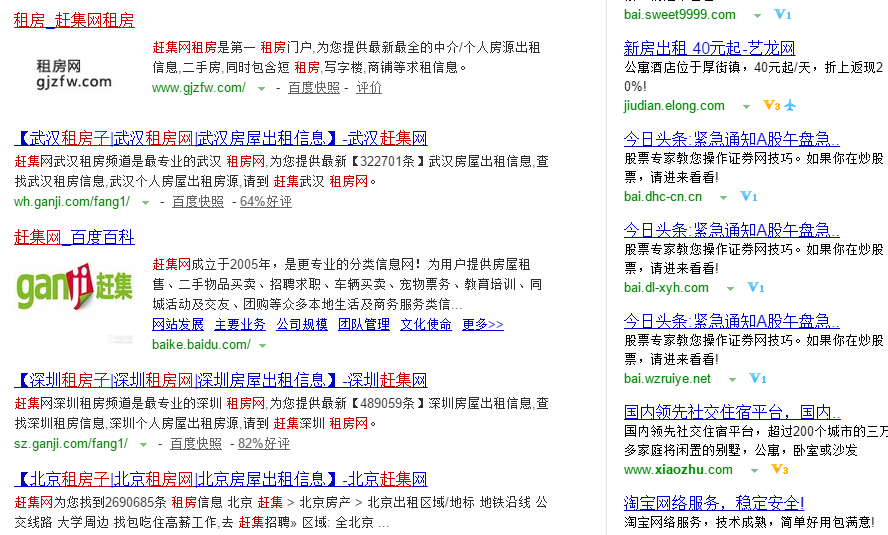Open the 团队管理 baike sublink

pyautogui.click(x=364, y=324)
